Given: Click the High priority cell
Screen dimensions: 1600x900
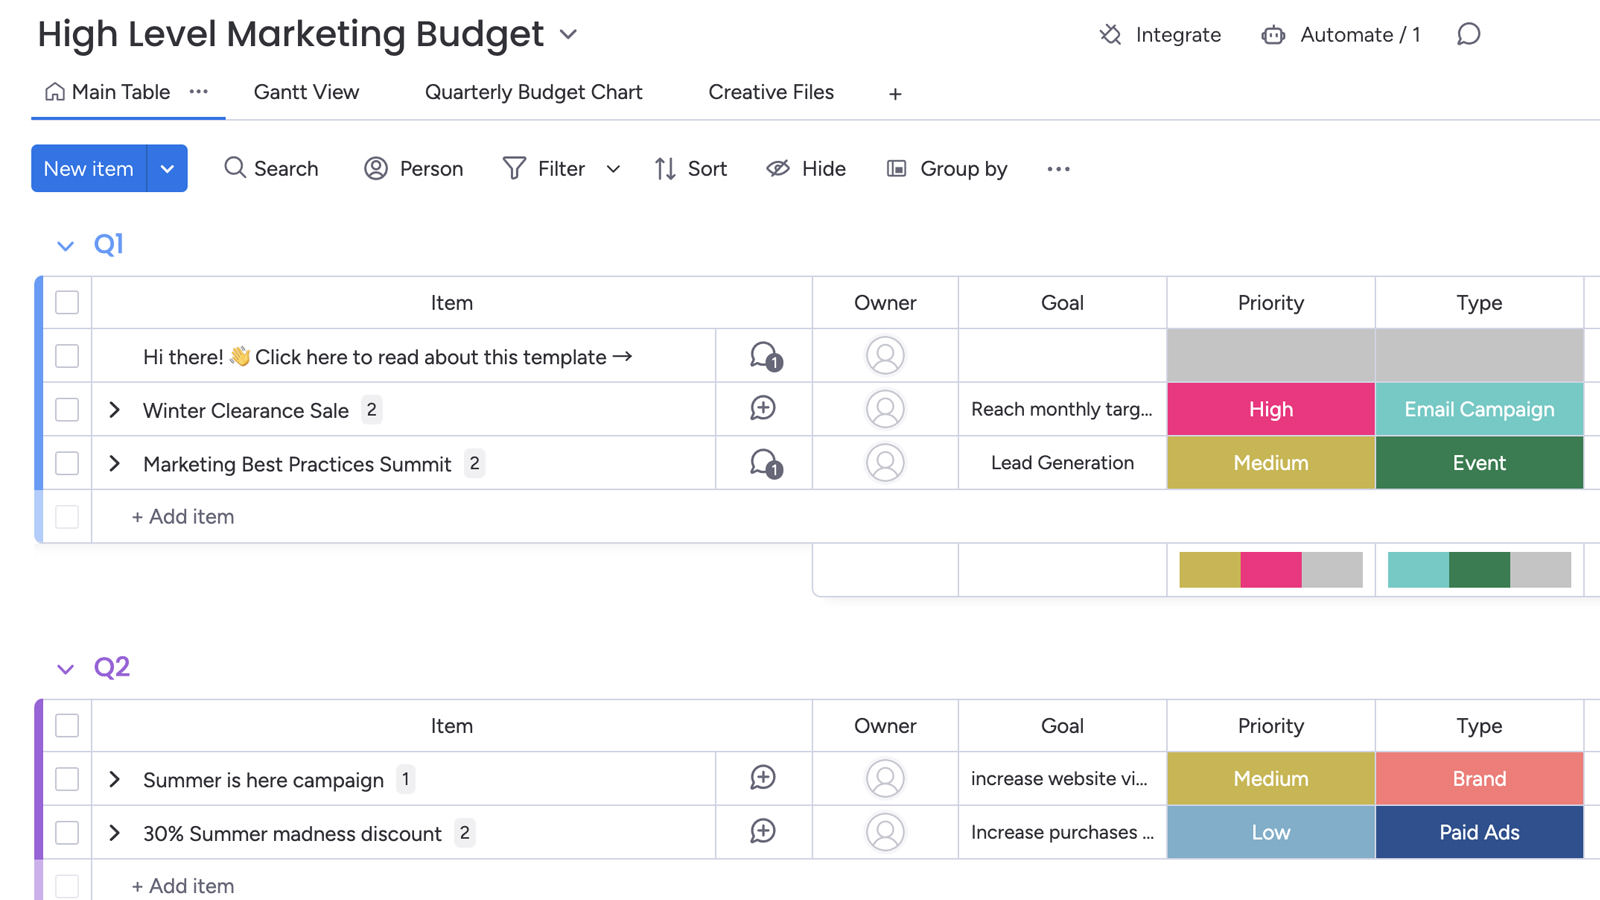Looking at the screenshot, I should point(1270,409).
